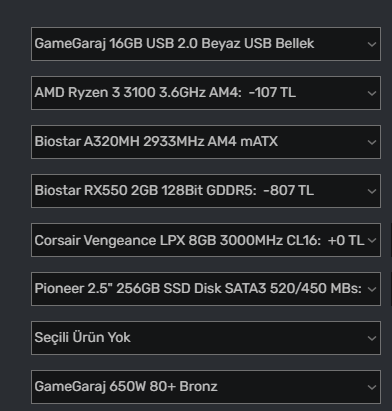Expand the Corsair Vengeance LPX 8GB RAM dropdown
The image size is (392, 411).
206,240
